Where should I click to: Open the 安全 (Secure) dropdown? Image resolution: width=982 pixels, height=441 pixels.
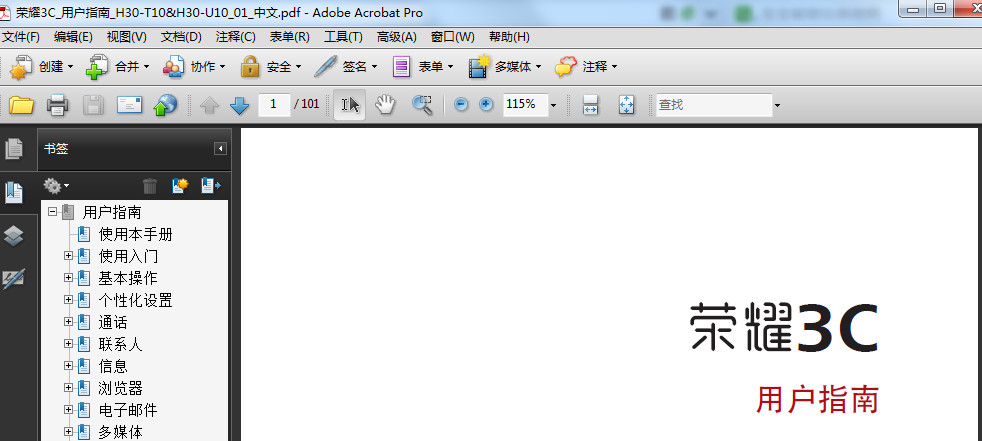[271, 66]
